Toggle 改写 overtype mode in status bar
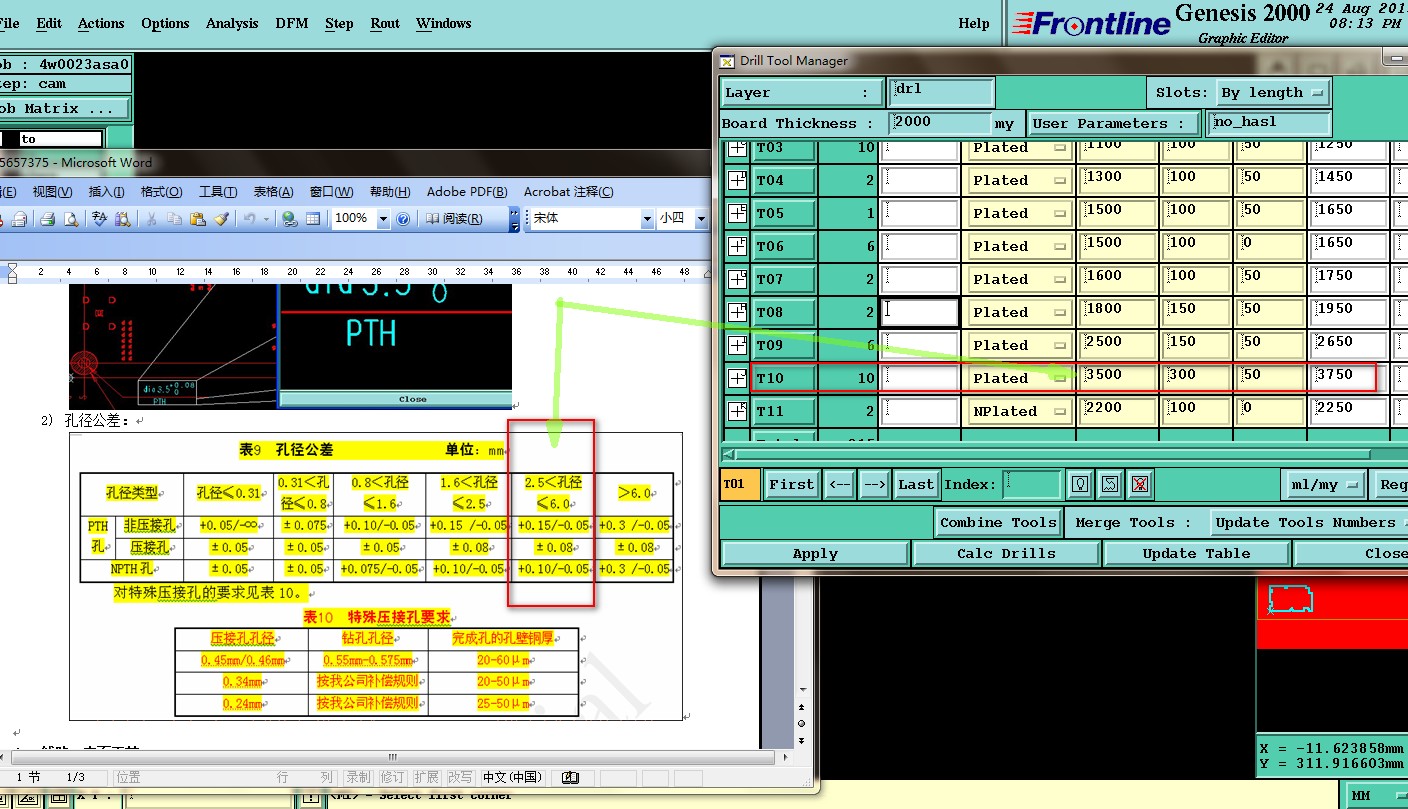This screenshot has height=809, width=1408. pos(460,777)
